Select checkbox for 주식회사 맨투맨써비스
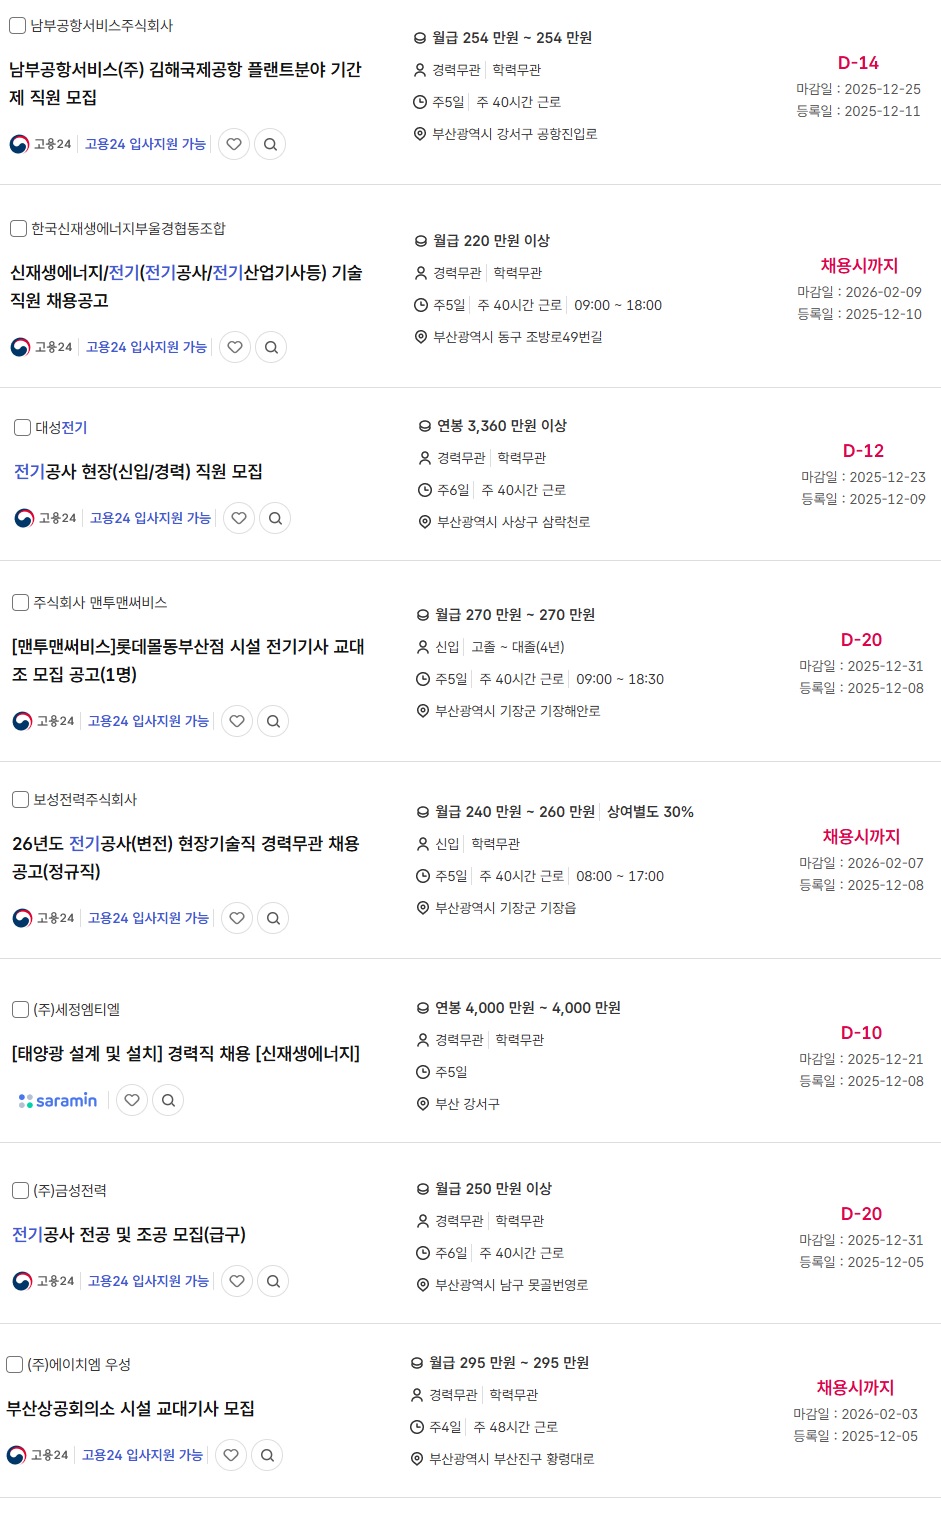The image size is (941, 1517). coord(20,602)
